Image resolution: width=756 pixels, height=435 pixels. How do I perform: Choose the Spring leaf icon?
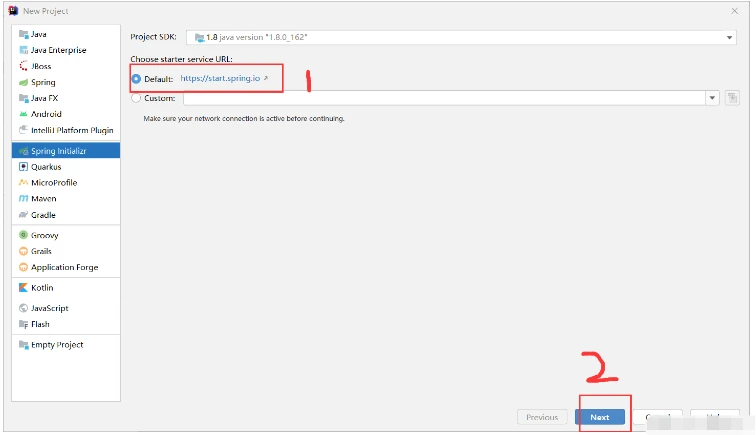point(23,82)
